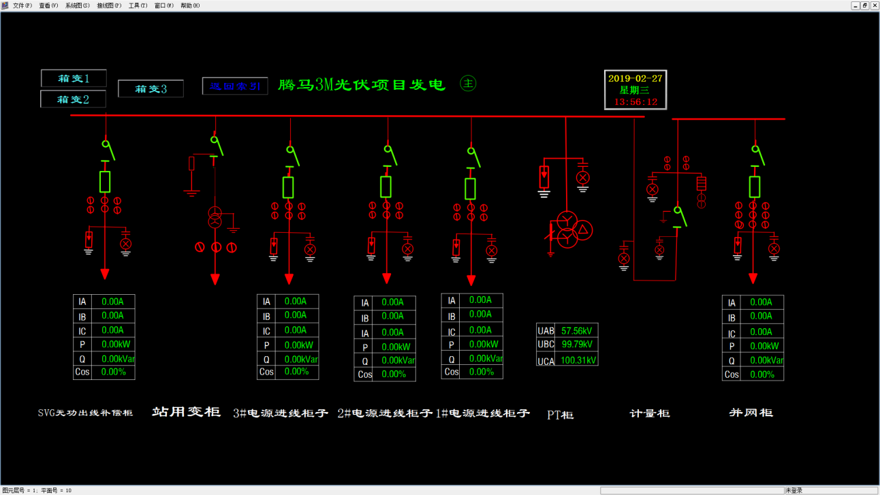Click the blue-text 返回索引 button
The image size is (880, 495).
click(x=235, y=87)
